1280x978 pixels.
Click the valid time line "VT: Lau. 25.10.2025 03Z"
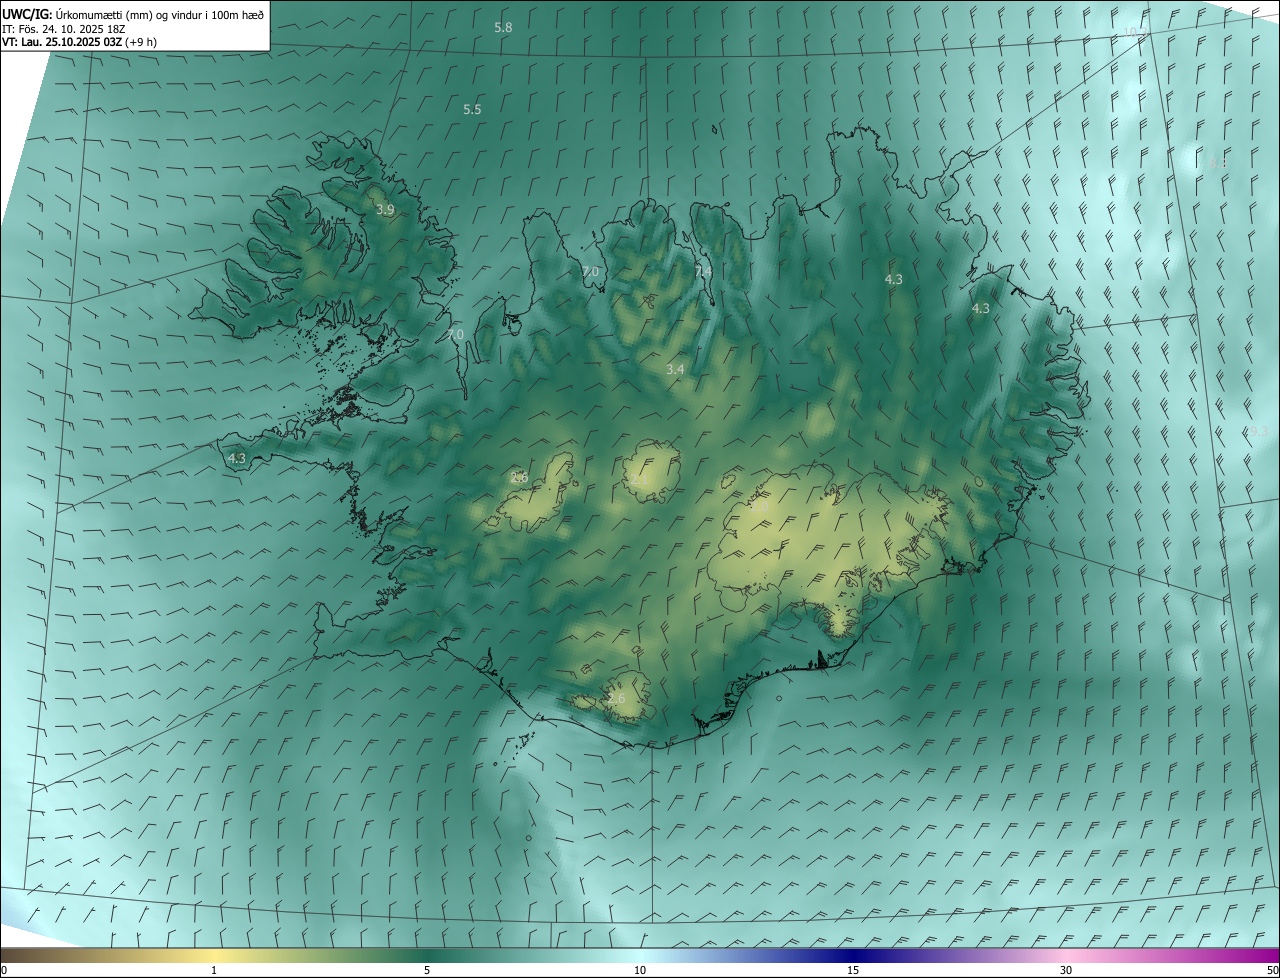point(63,42)
